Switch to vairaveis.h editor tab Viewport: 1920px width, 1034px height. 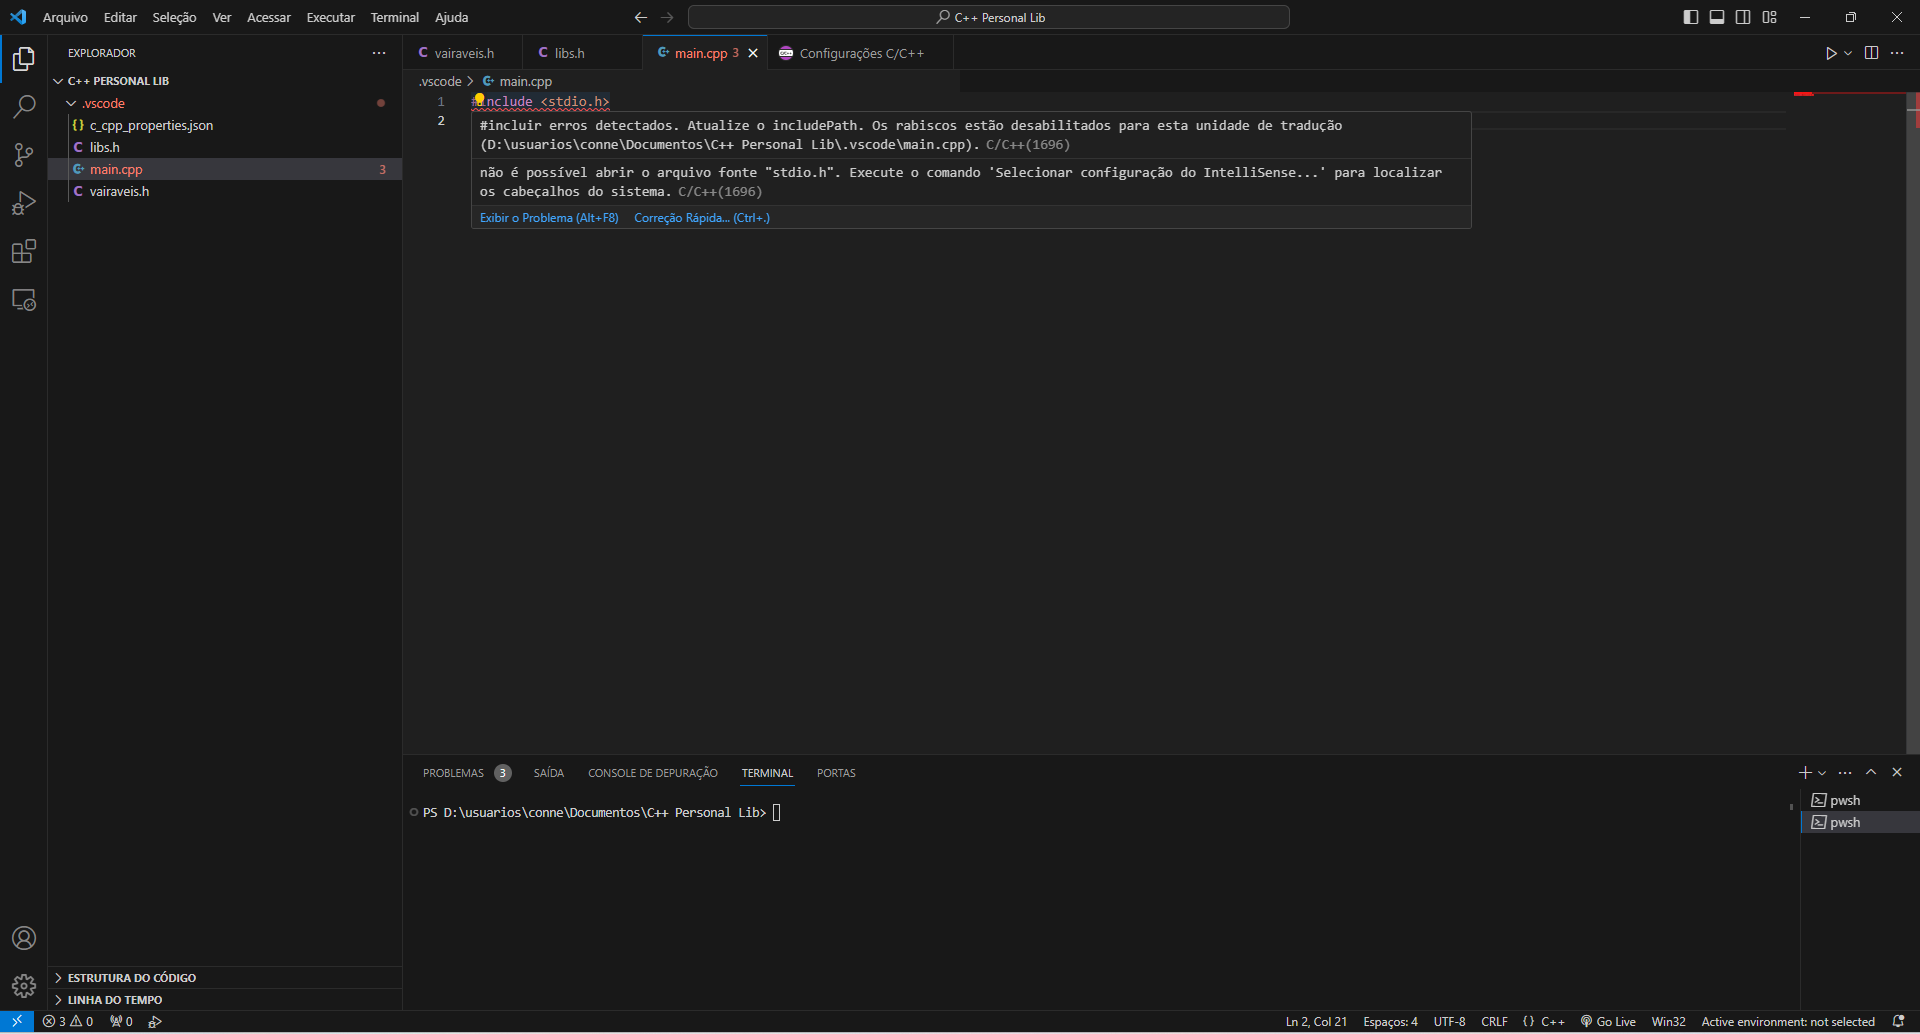click(x=463, y=53)
